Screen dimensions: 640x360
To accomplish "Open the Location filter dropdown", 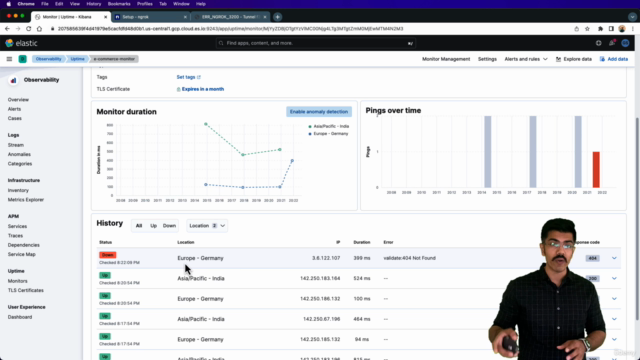I will point(207,226).
